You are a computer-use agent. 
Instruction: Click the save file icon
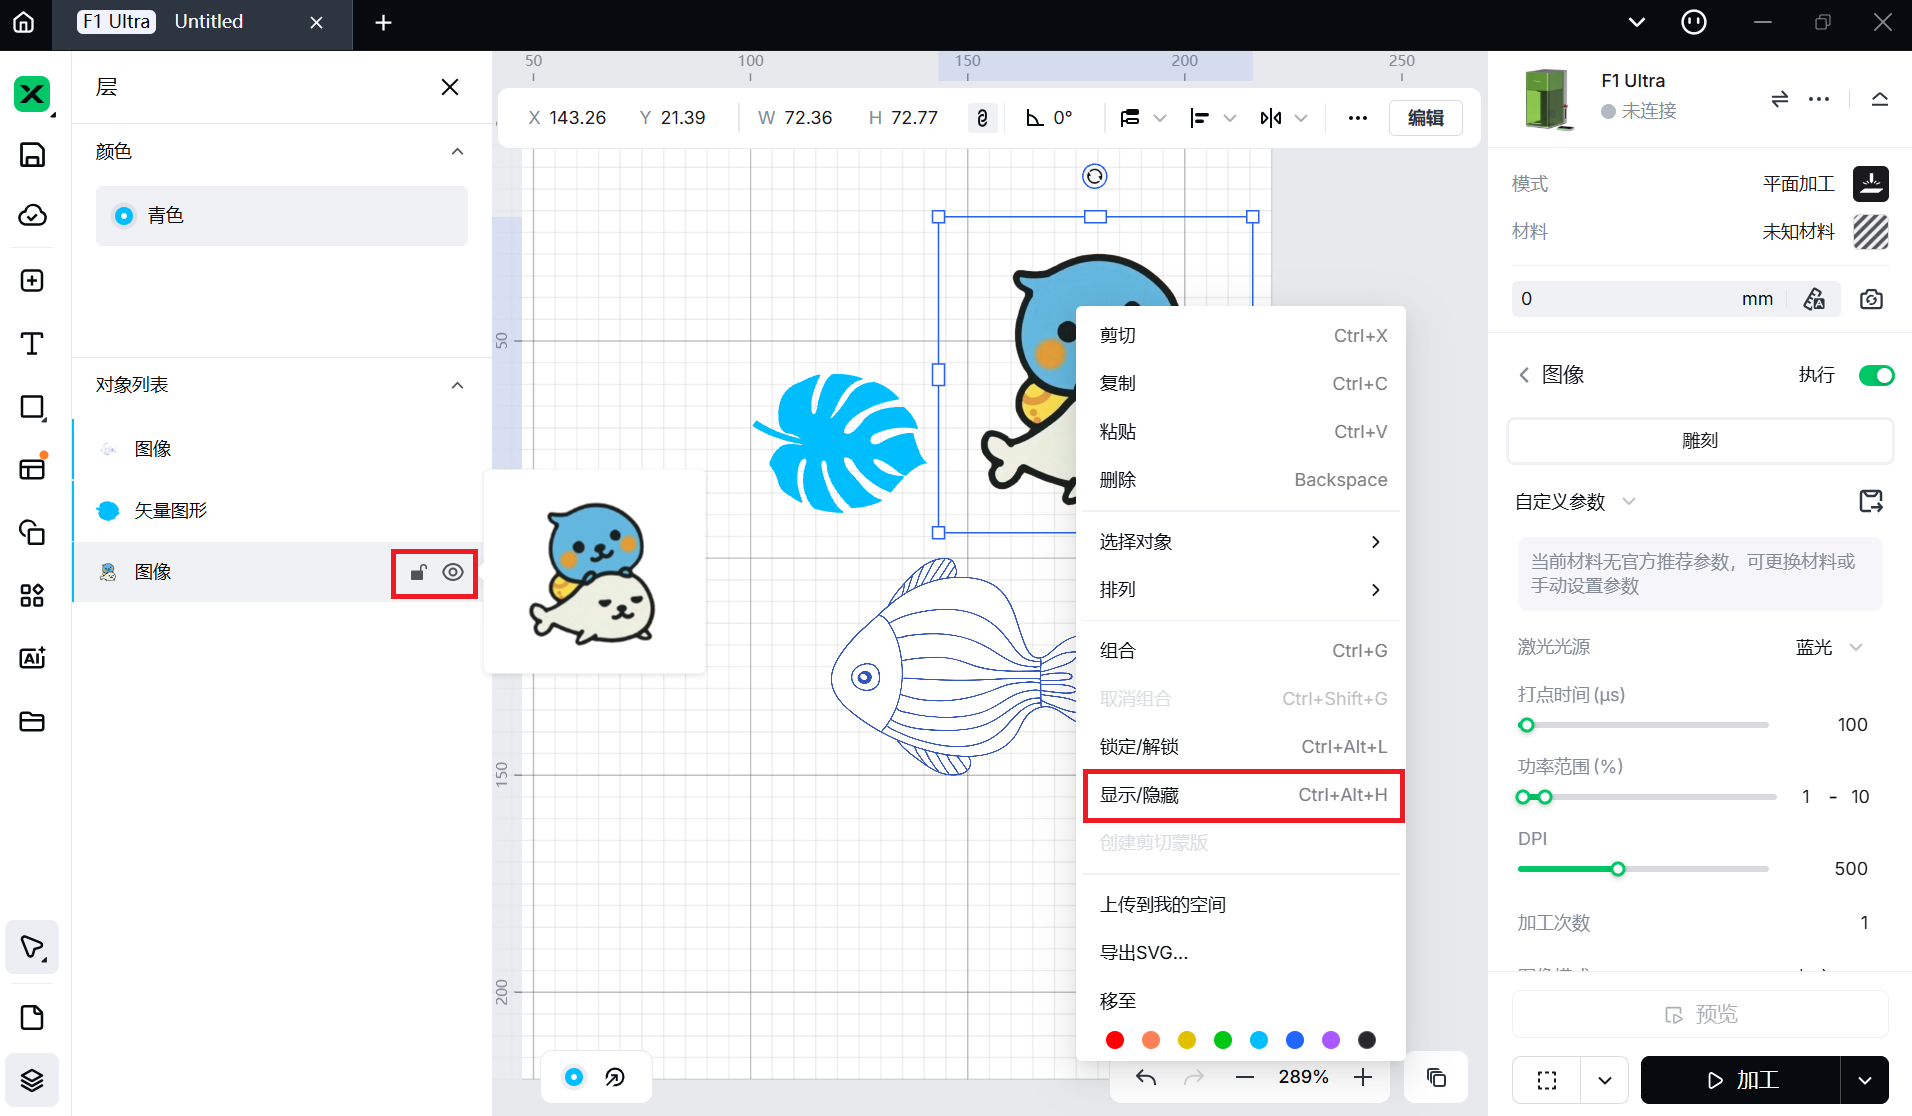(x=32, y=154)
